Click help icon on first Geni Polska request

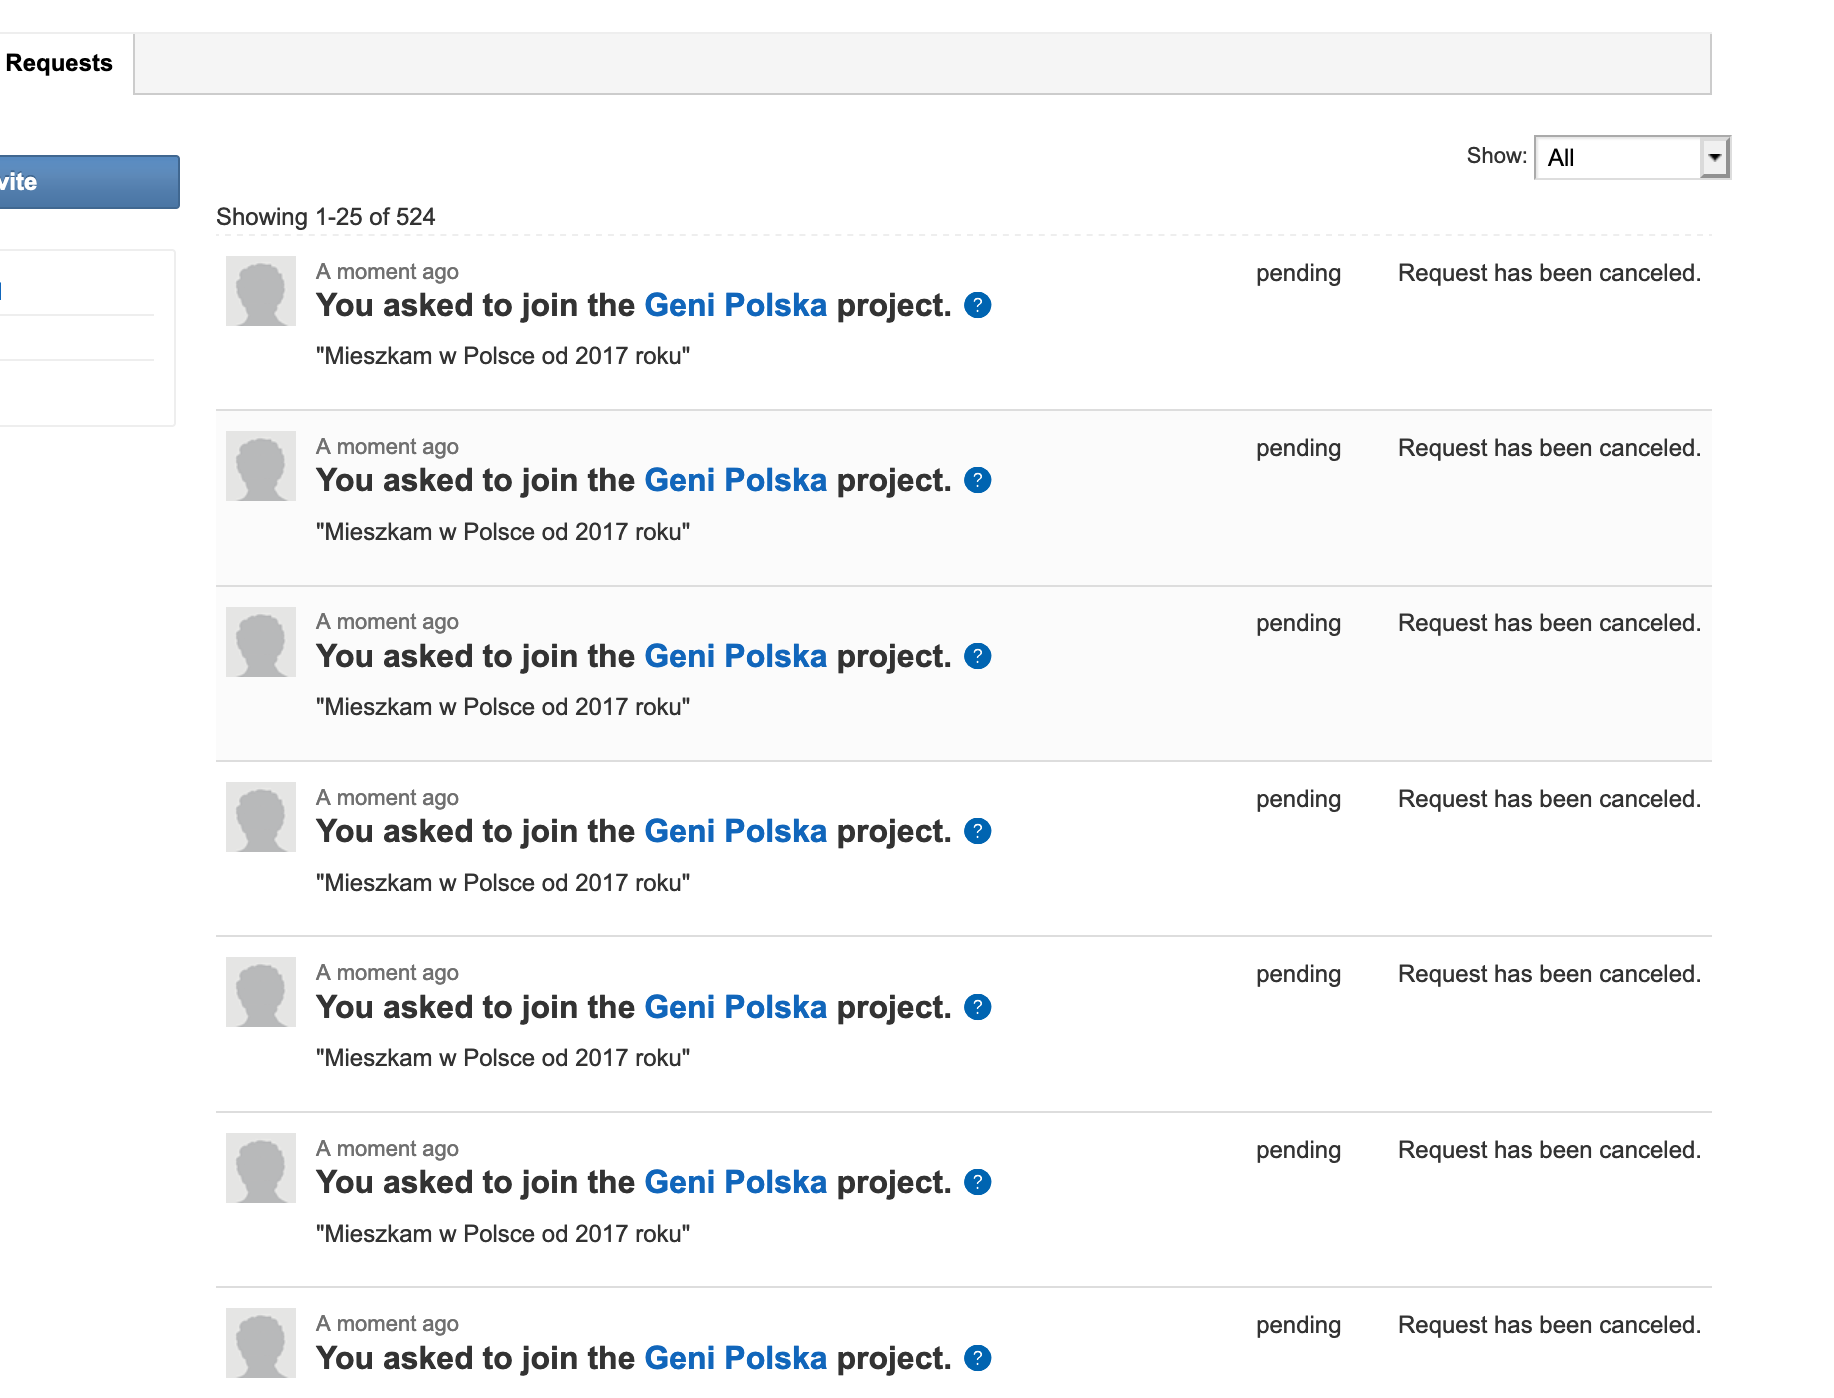(977, 305)
